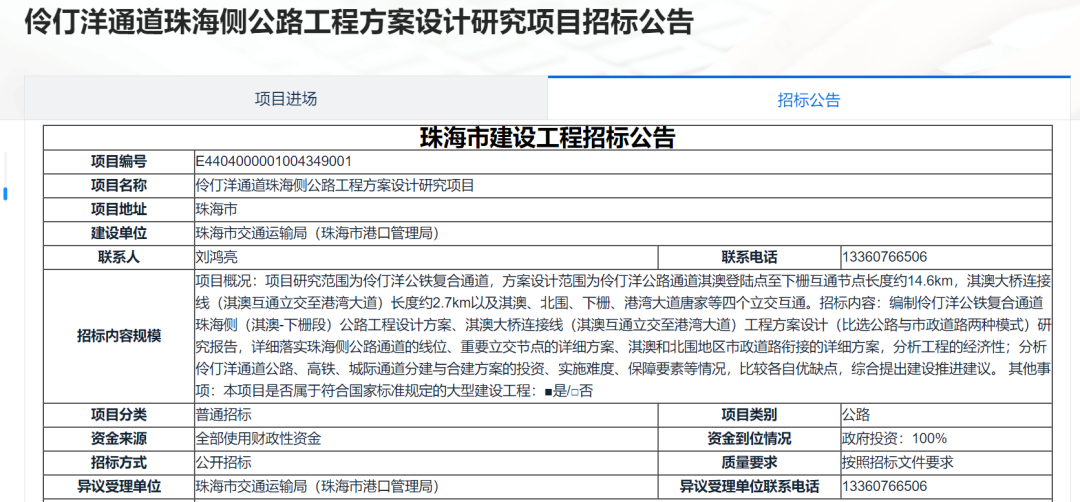
Task: Click the 联系电话 label cell
Action: point(749,258)
